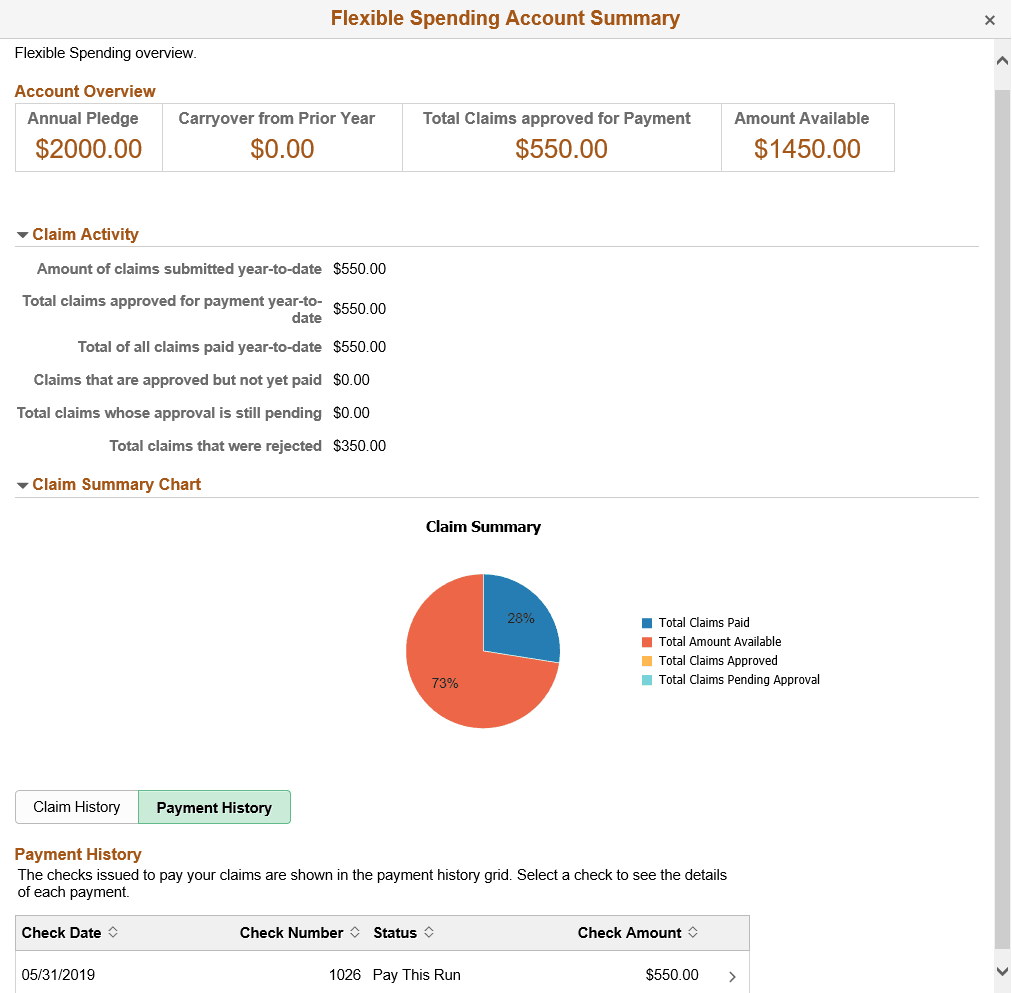Image resolution: width=1012 pixels, height=993 pixels.
Task: Select the Payment History tab
Action: click(214, 807)
